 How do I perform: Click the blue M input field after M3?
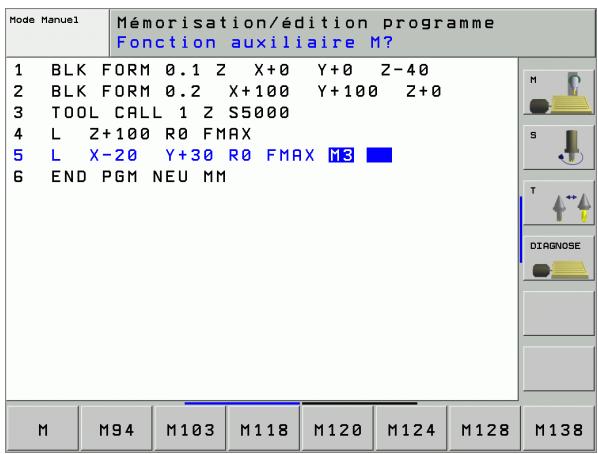click(x=379, y=155)
